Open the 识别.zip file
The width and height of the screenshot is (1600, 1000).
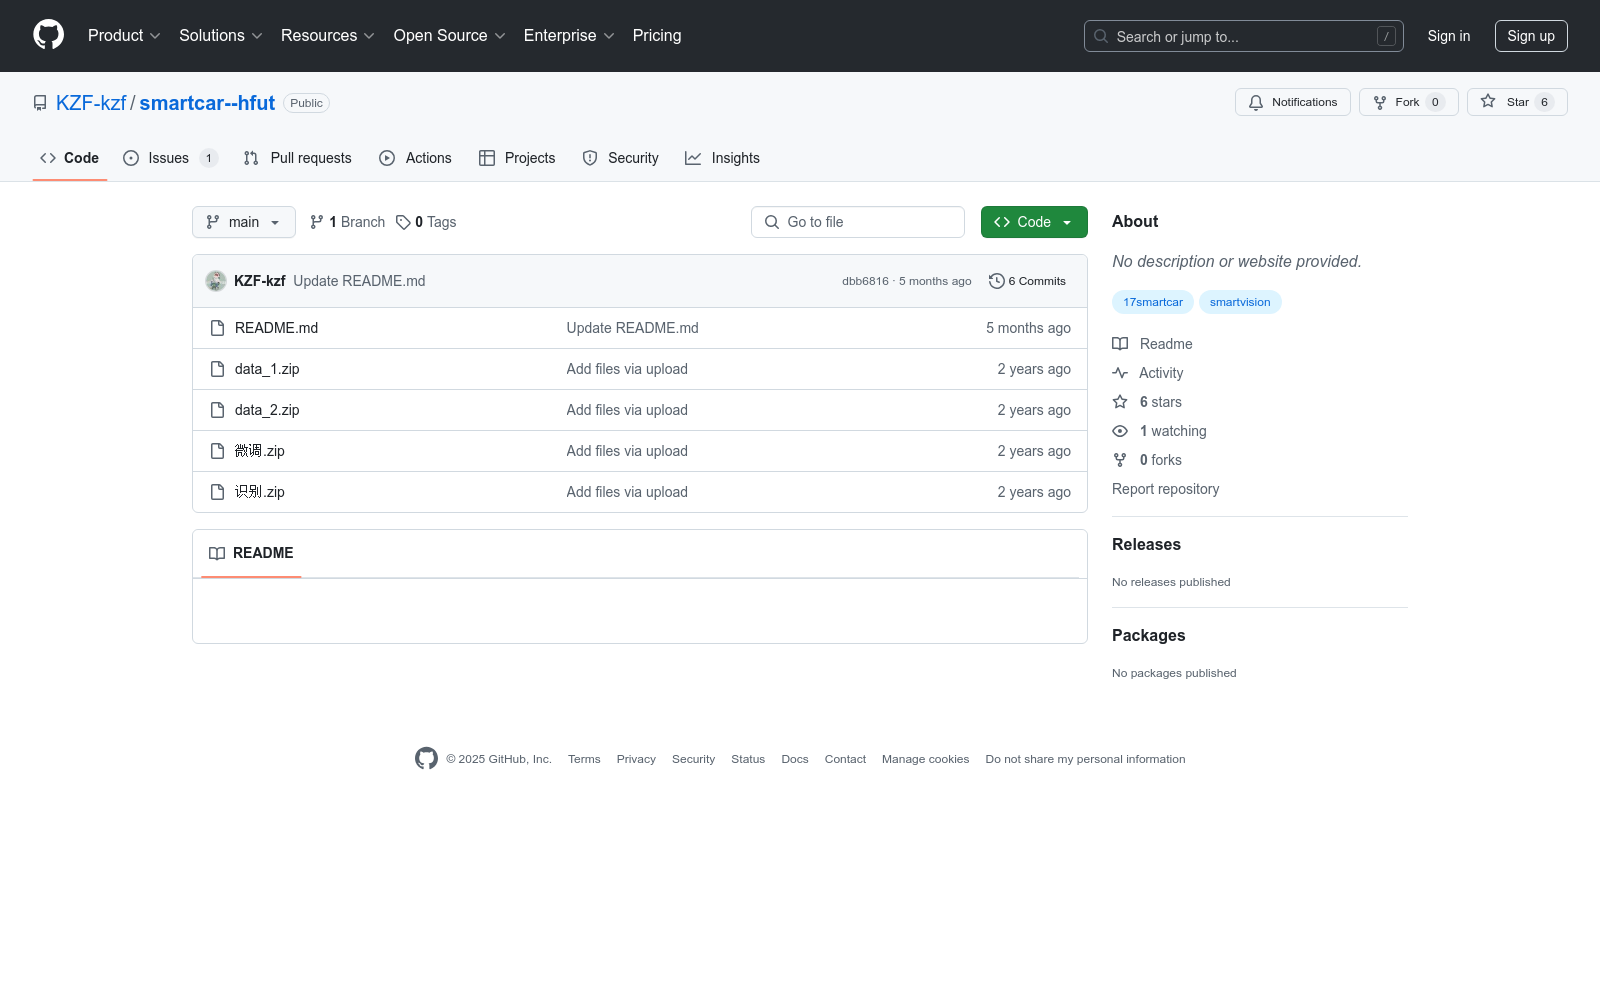coord(260,492)
